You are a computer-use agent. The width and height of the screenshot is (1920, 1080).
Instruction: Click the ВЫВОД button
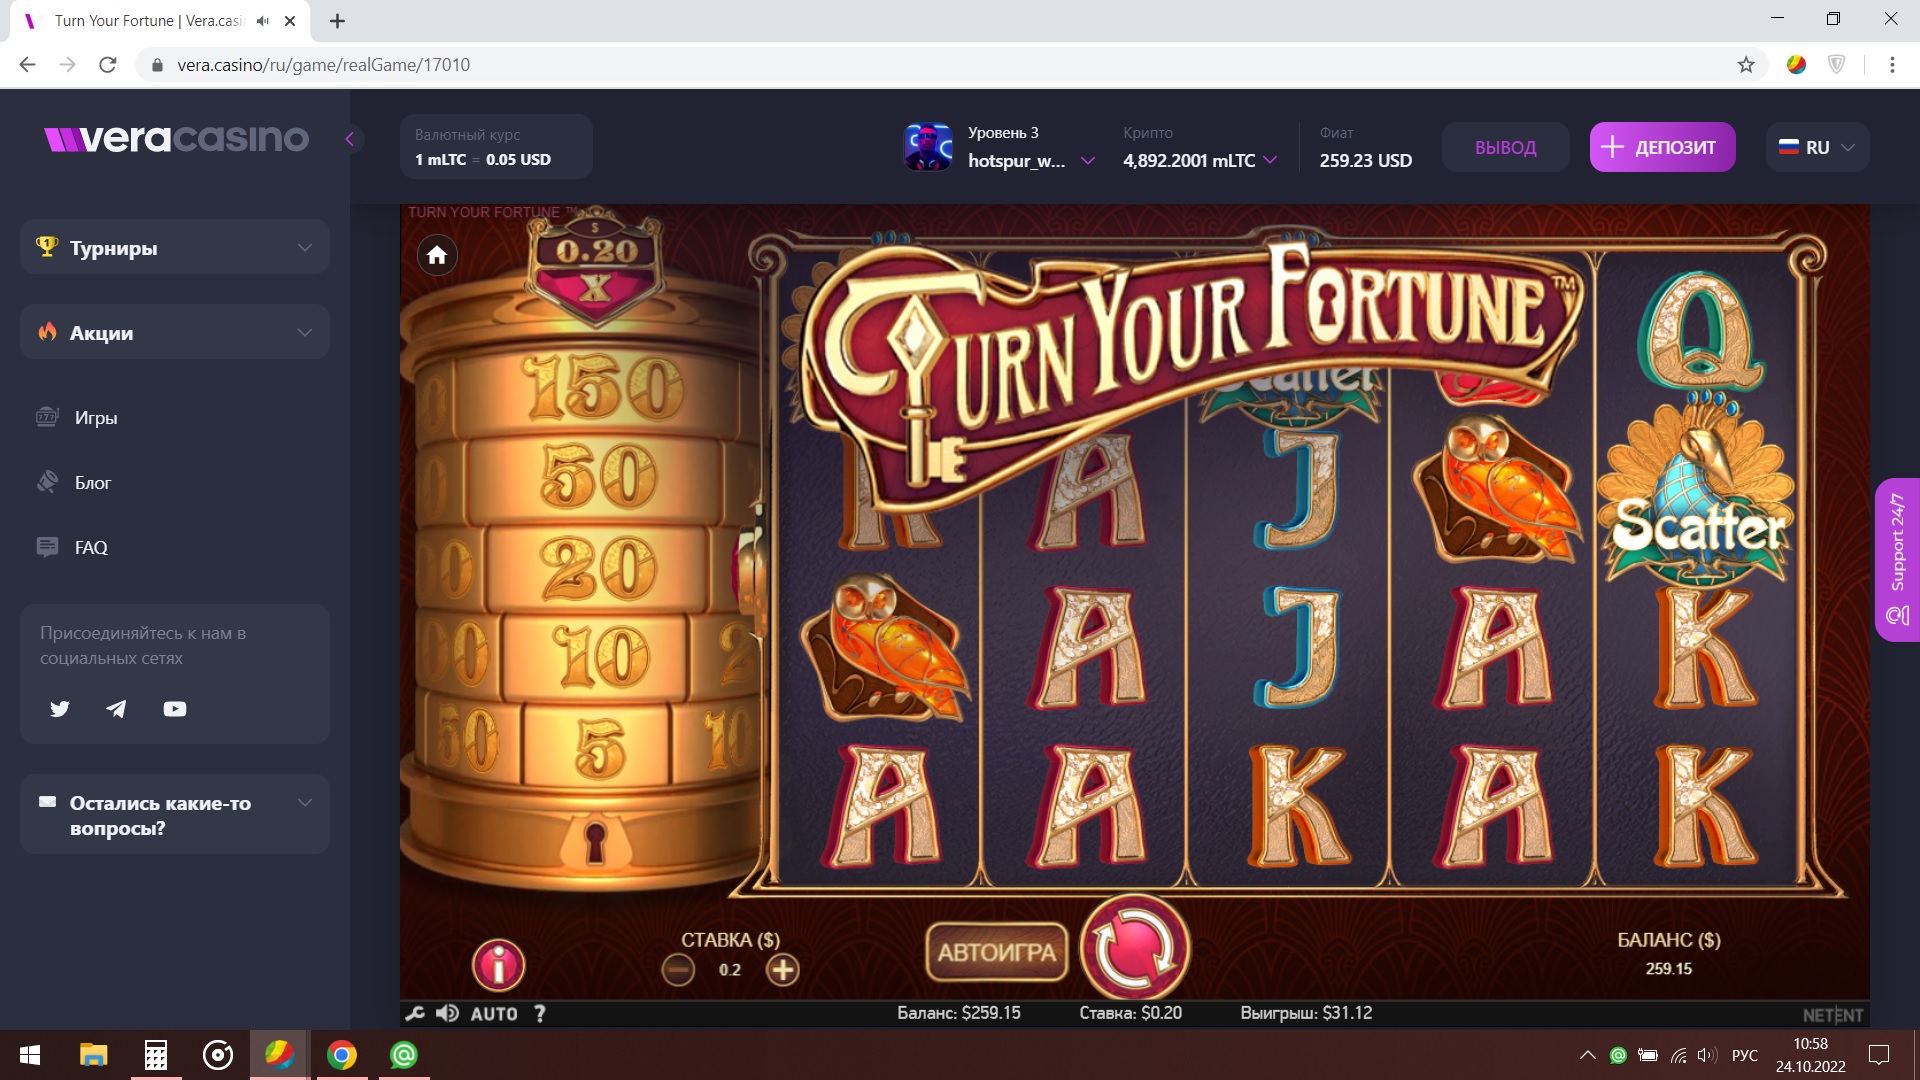pos(1505,147)
